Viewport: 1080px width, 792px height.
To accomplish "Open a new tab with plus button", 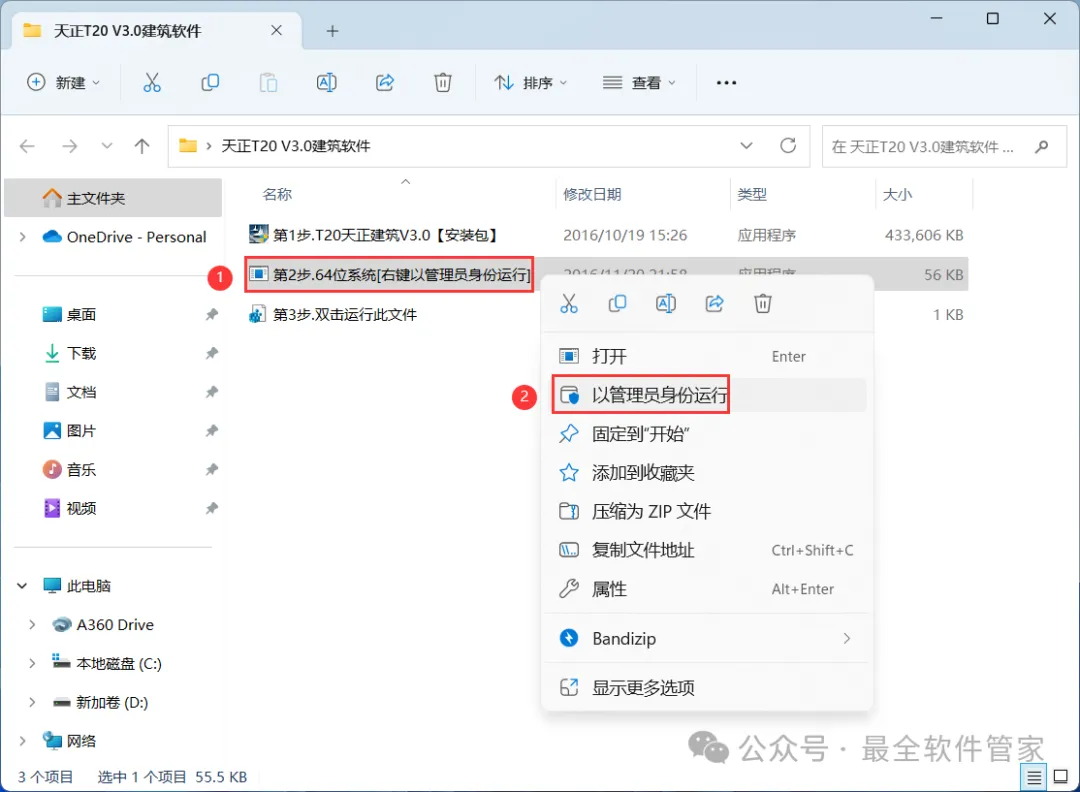I will click(332, 31).
